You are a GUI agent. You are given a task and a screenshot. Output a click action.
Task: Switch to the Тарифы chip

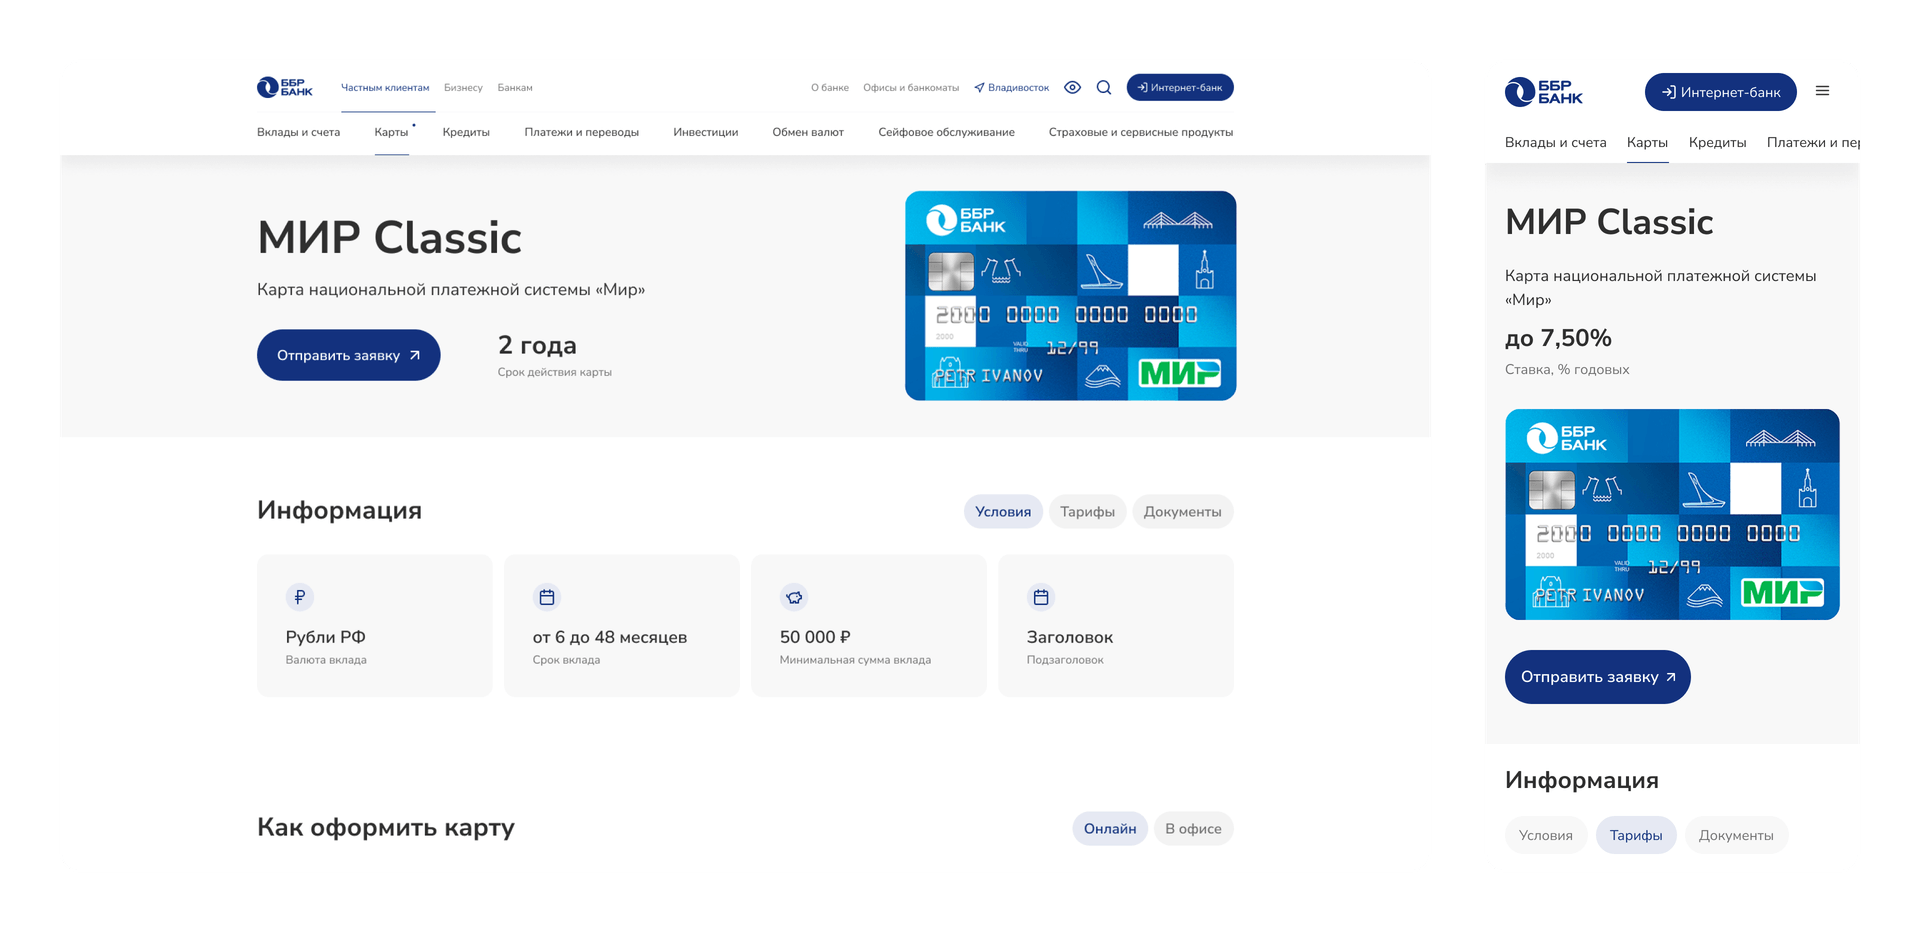1087,511
